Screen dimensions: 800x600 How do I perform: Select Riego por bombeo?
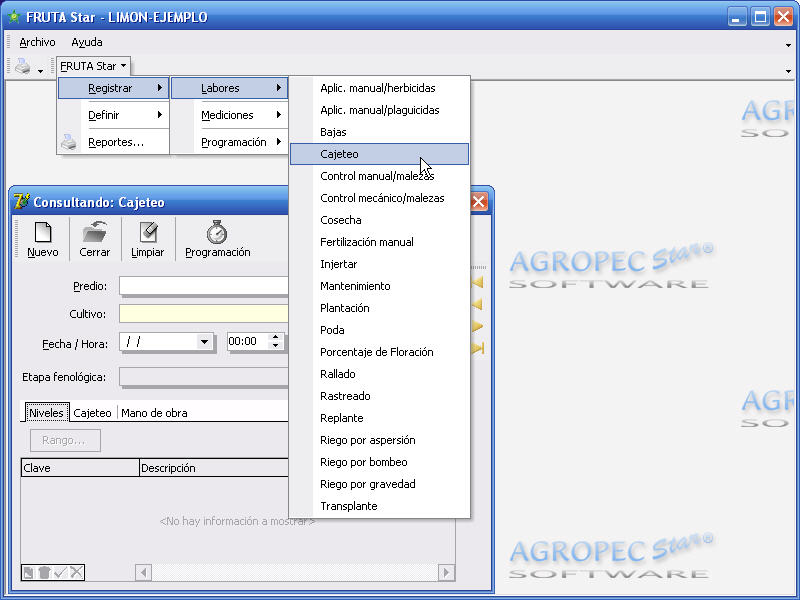point(379,462)
